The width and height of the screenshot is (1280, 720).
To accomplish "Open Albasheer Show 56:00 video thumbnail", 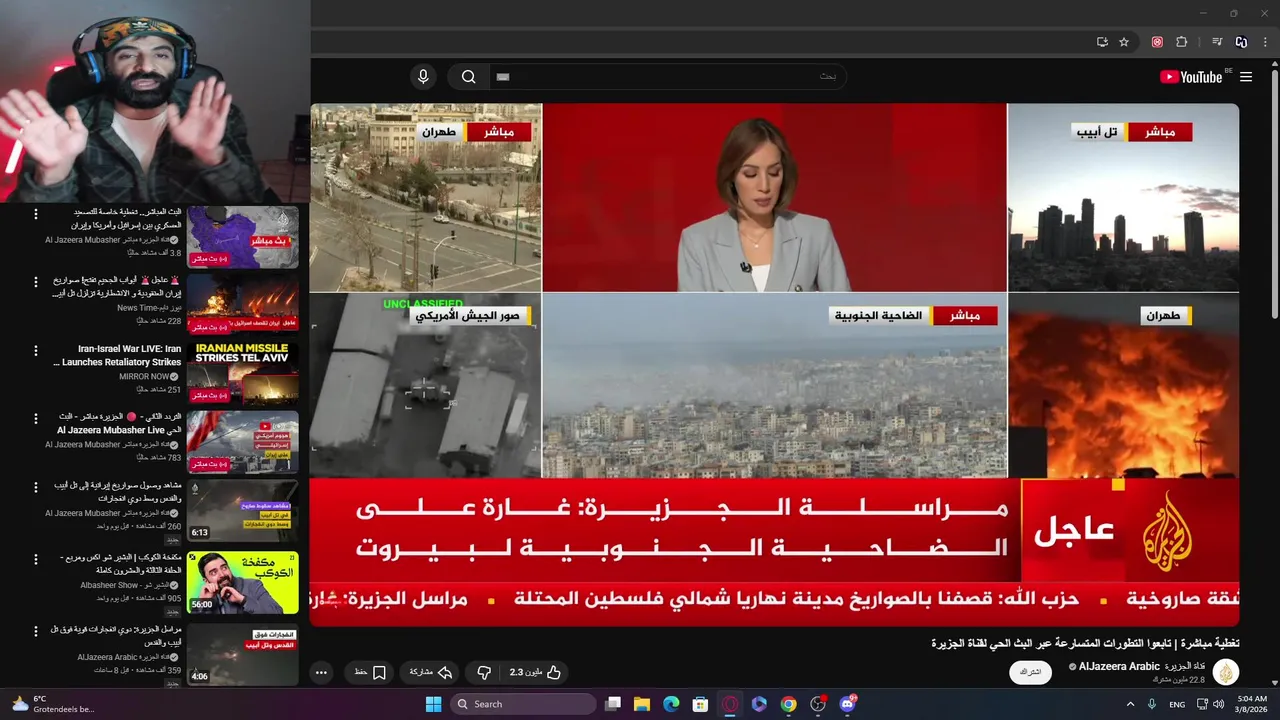I will [242, 582].
